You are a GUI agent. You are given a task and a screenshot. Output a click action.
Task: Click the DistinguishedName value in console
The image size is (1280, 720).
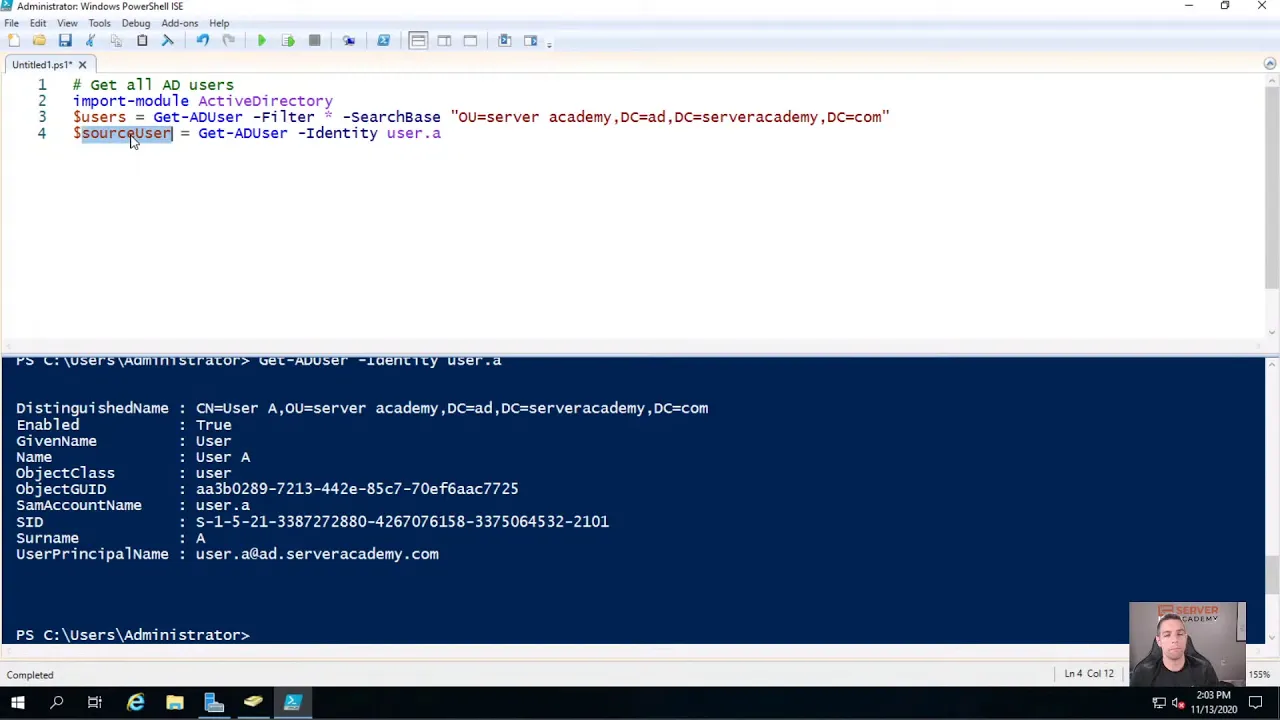point(452,408)
